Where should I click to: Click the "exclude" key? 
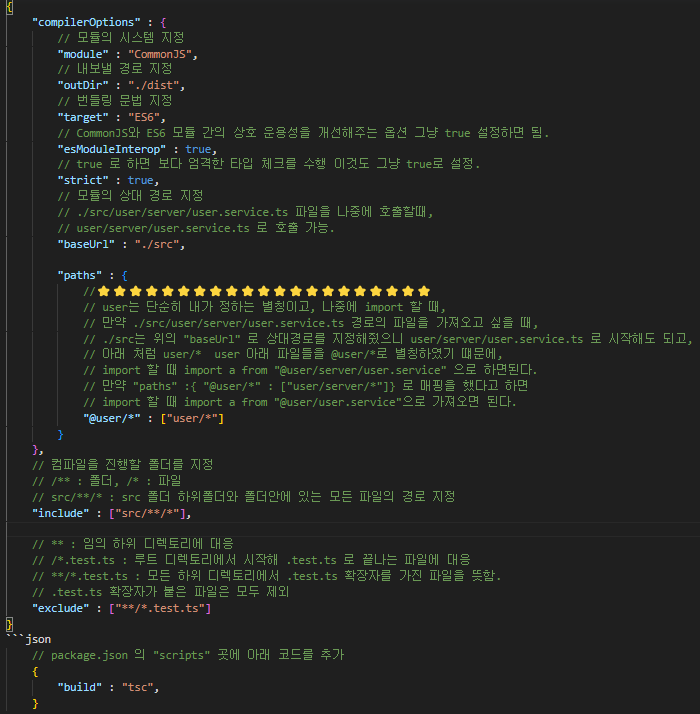coord(61,608)
